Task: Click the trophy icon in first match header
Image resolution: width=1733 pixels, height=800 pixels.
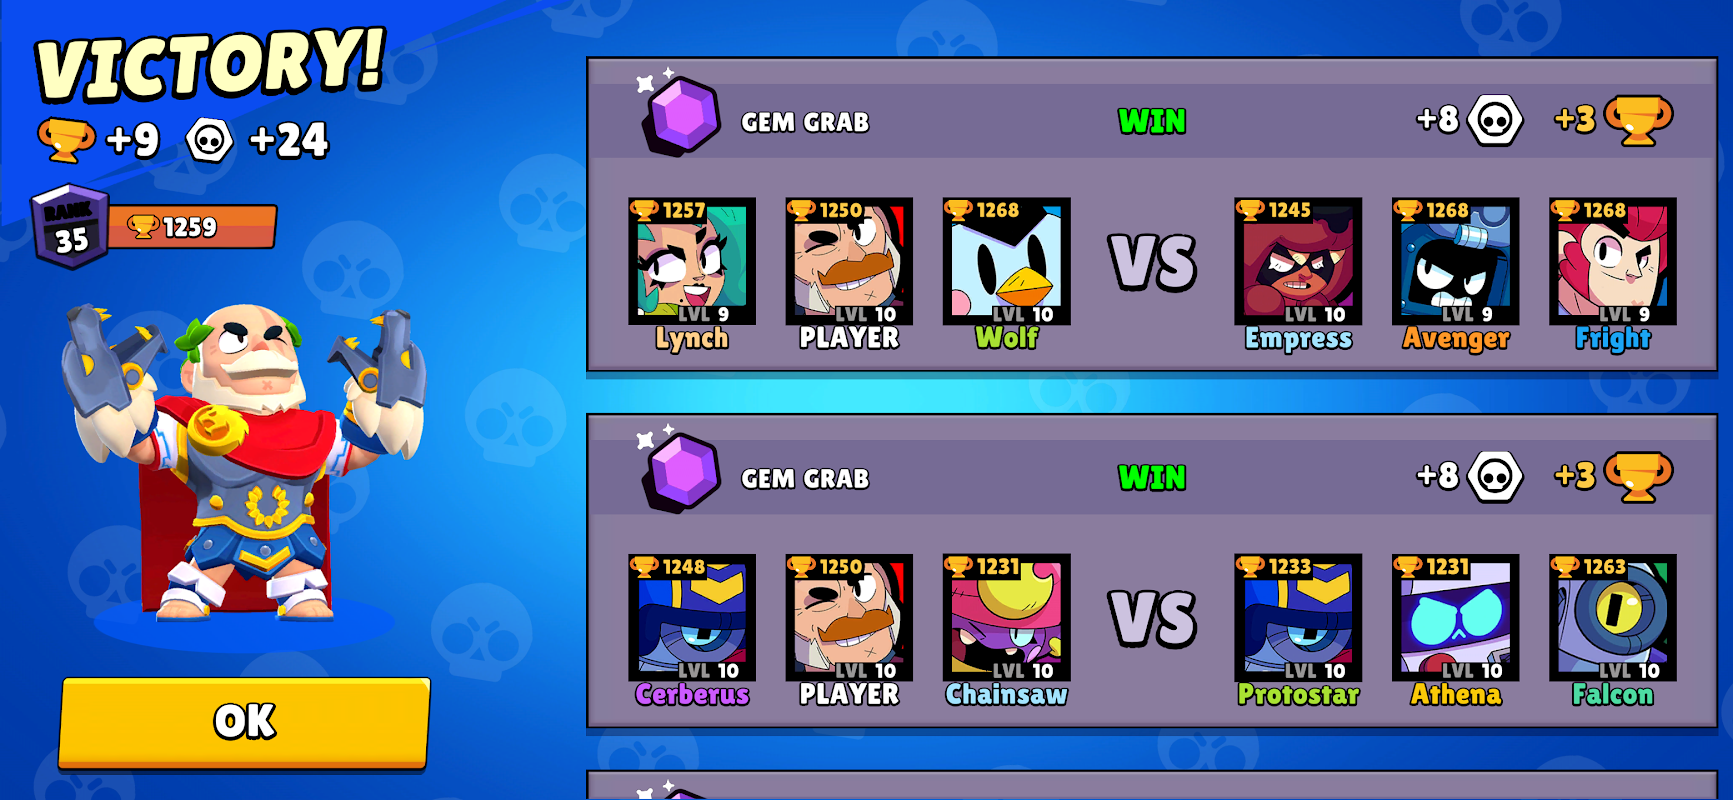Action: (1638, 120)
